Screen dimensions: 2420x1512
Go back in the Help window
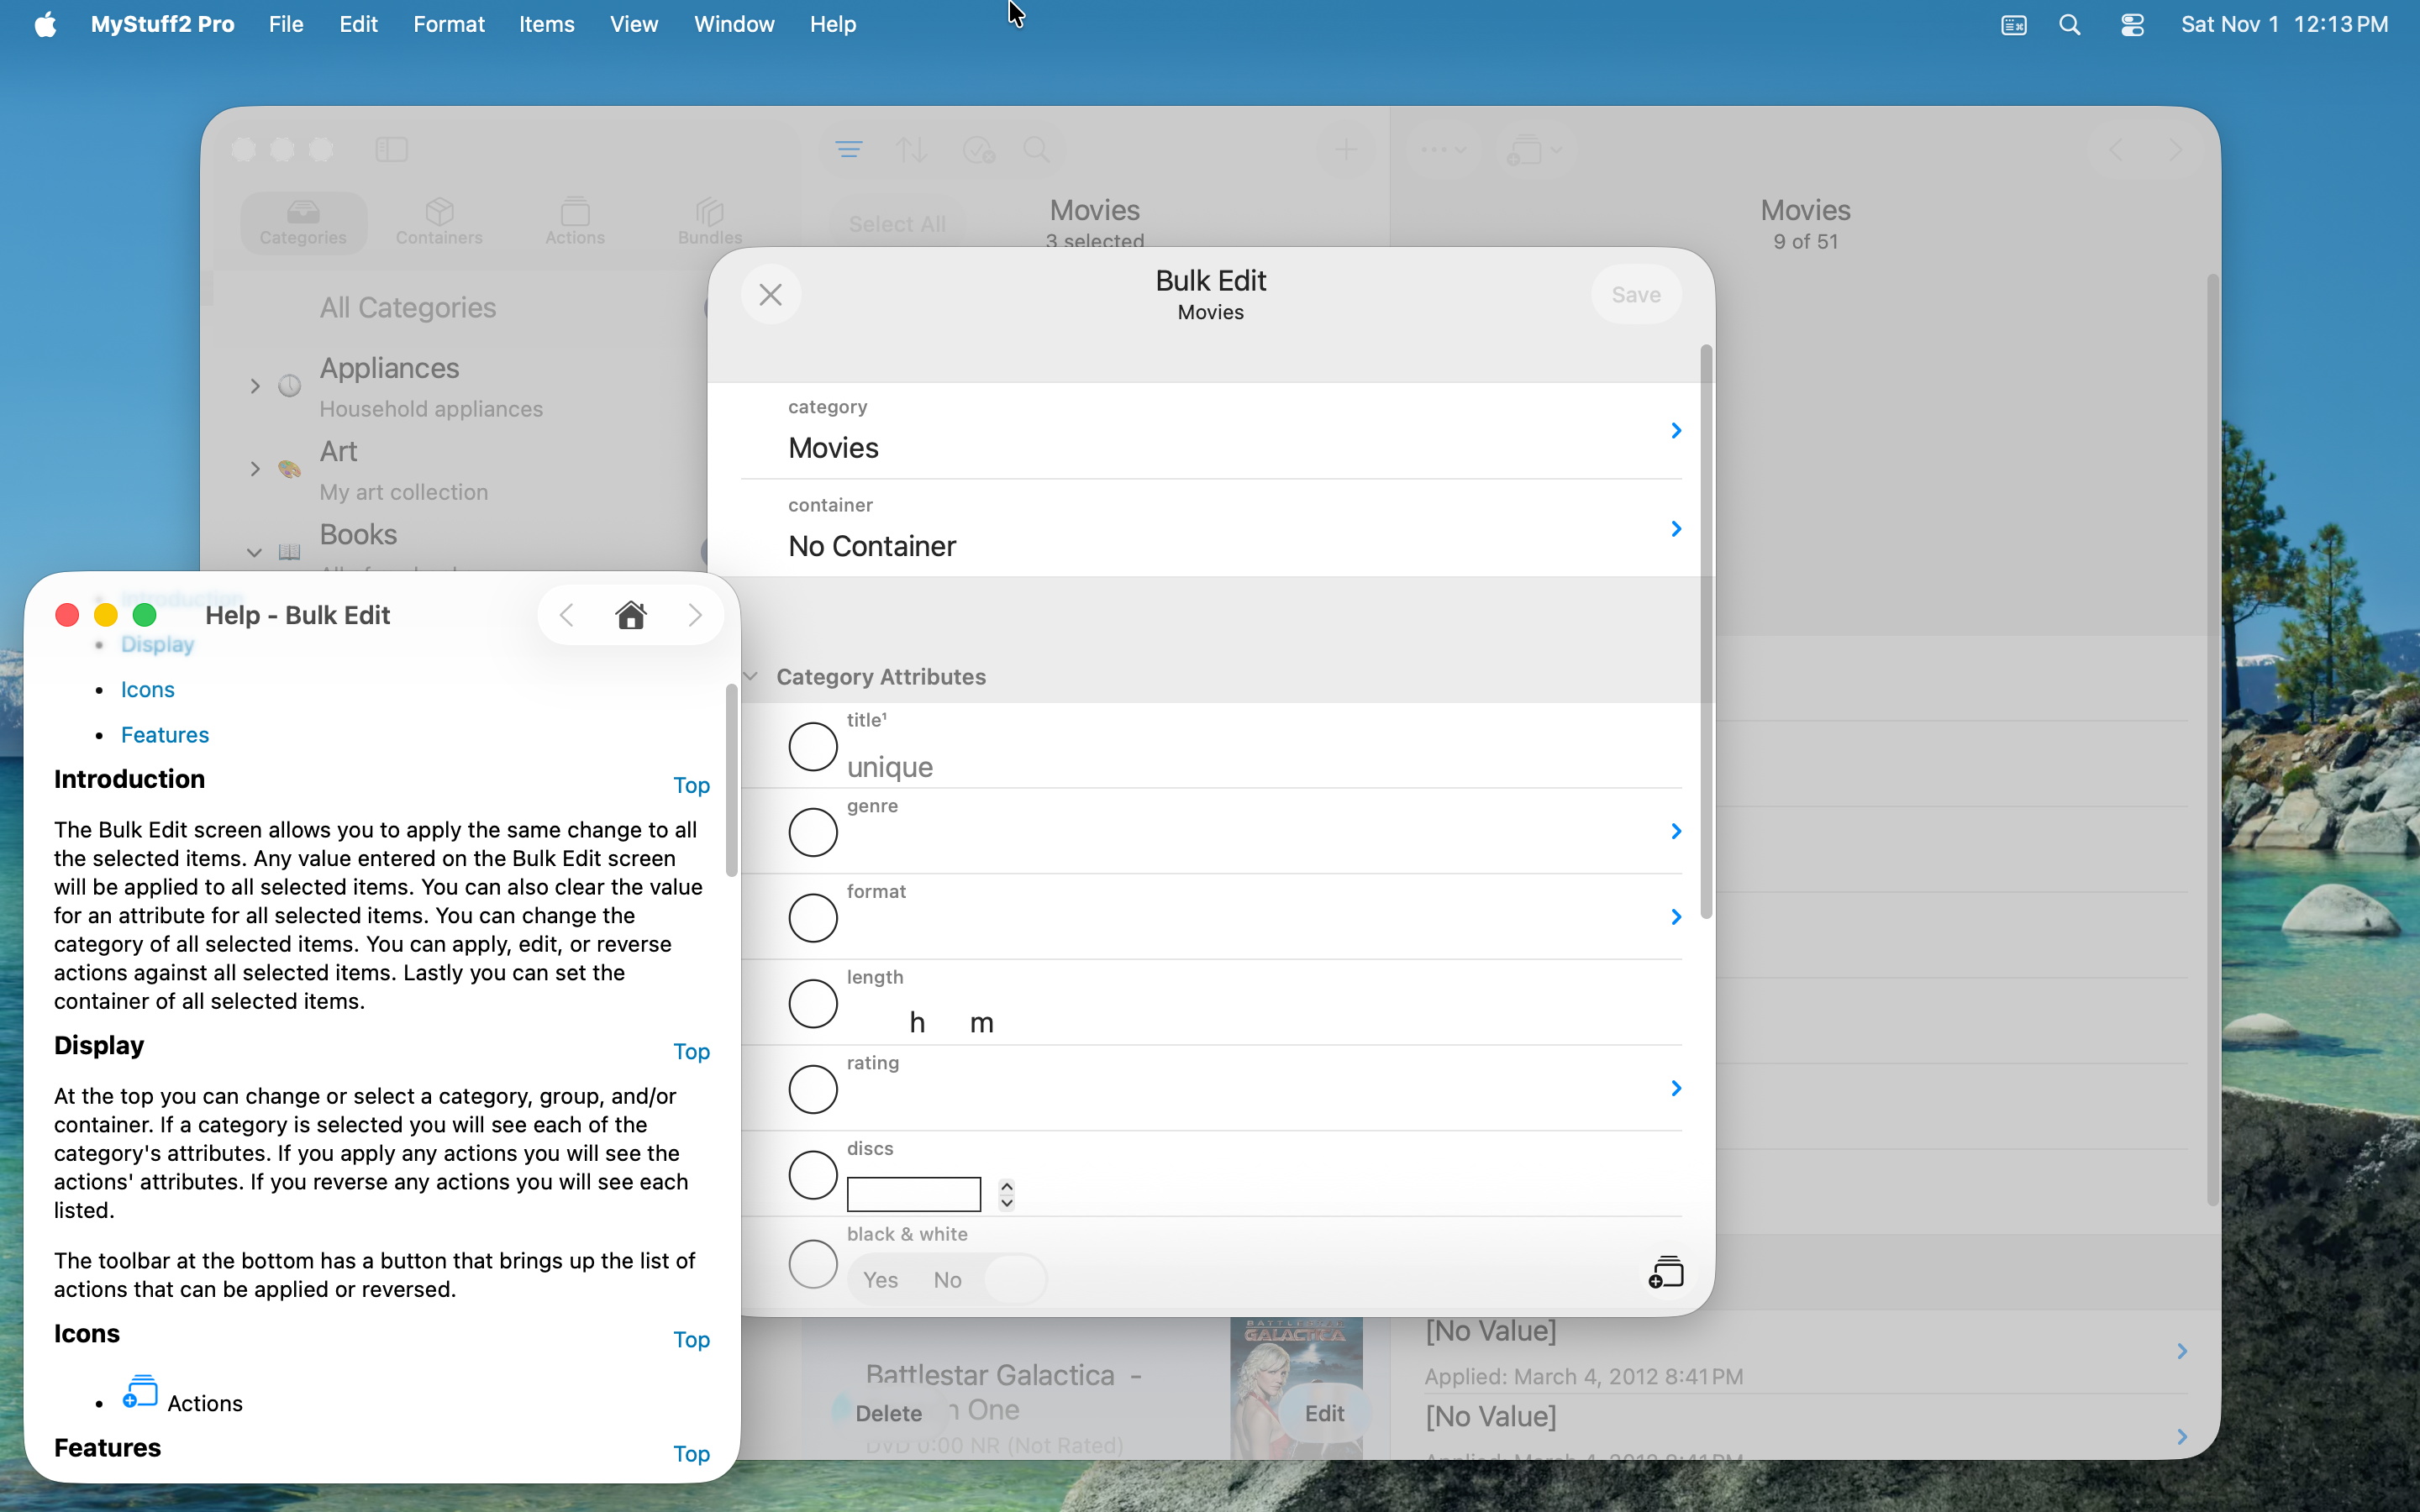tap(567, 615)
